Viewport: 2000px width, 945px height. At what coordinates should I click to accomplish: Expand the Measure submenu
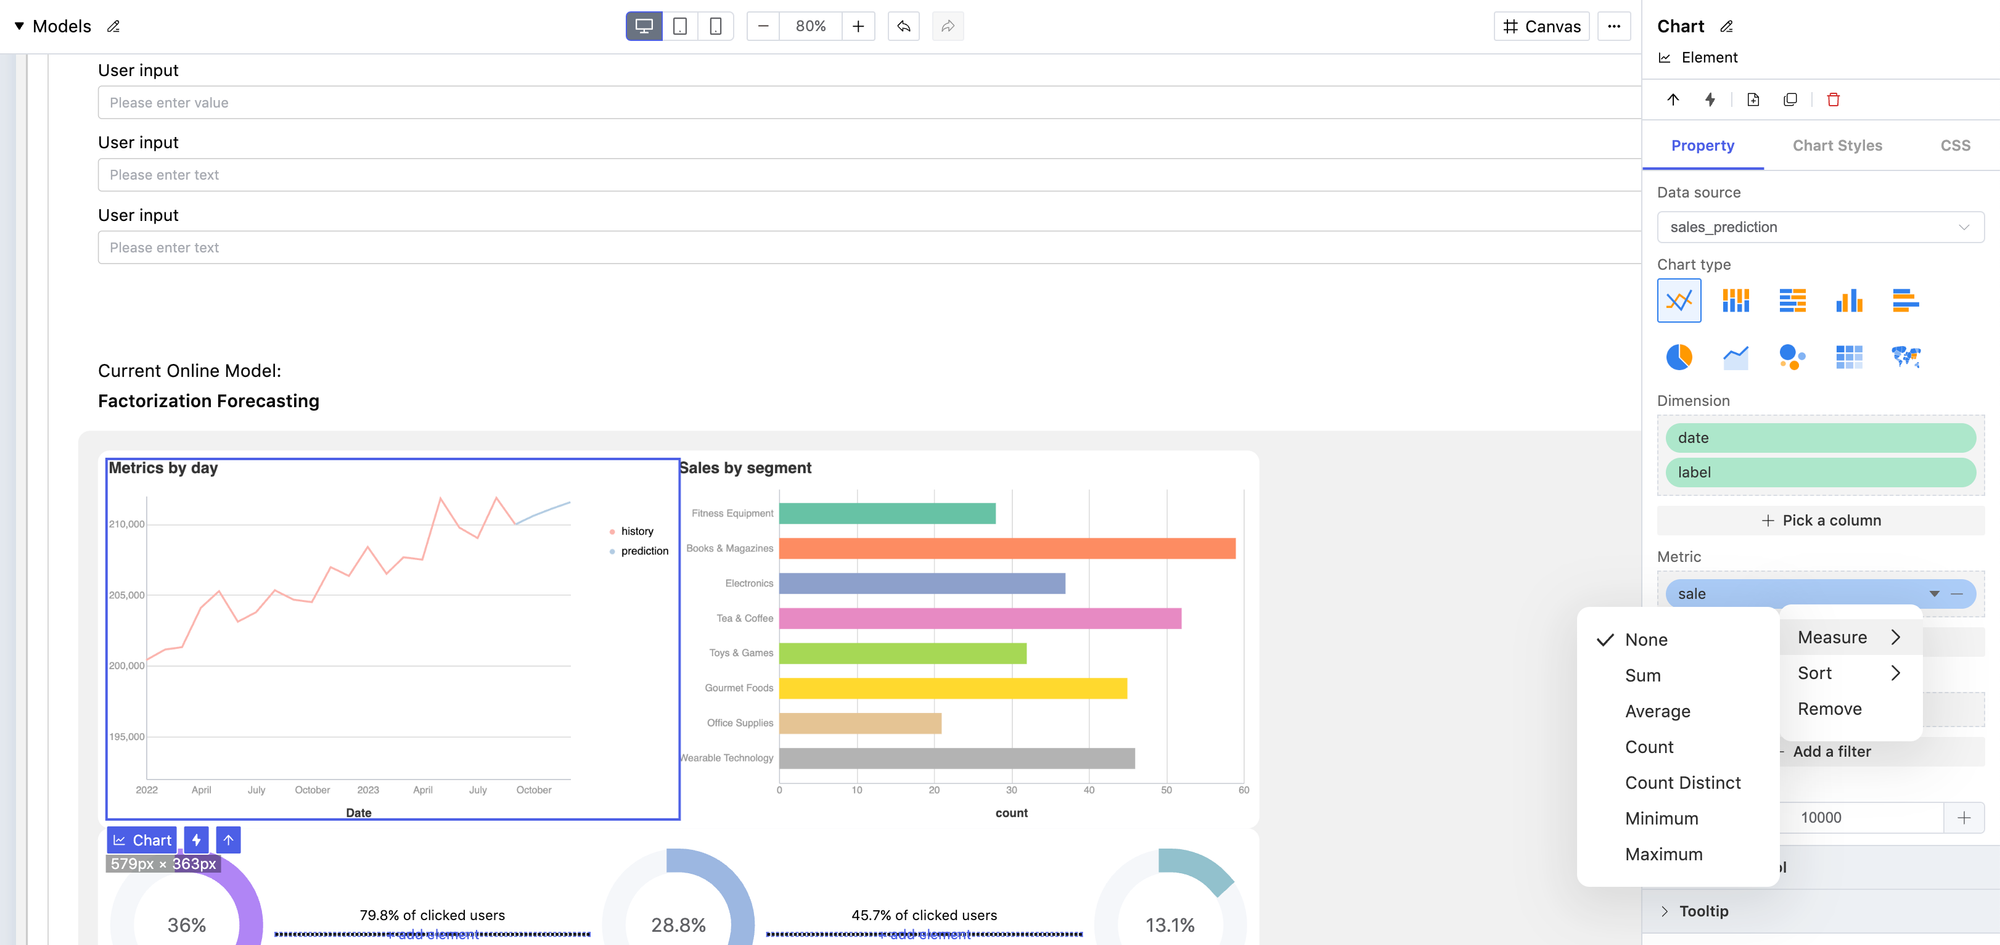coord(1850,638)
